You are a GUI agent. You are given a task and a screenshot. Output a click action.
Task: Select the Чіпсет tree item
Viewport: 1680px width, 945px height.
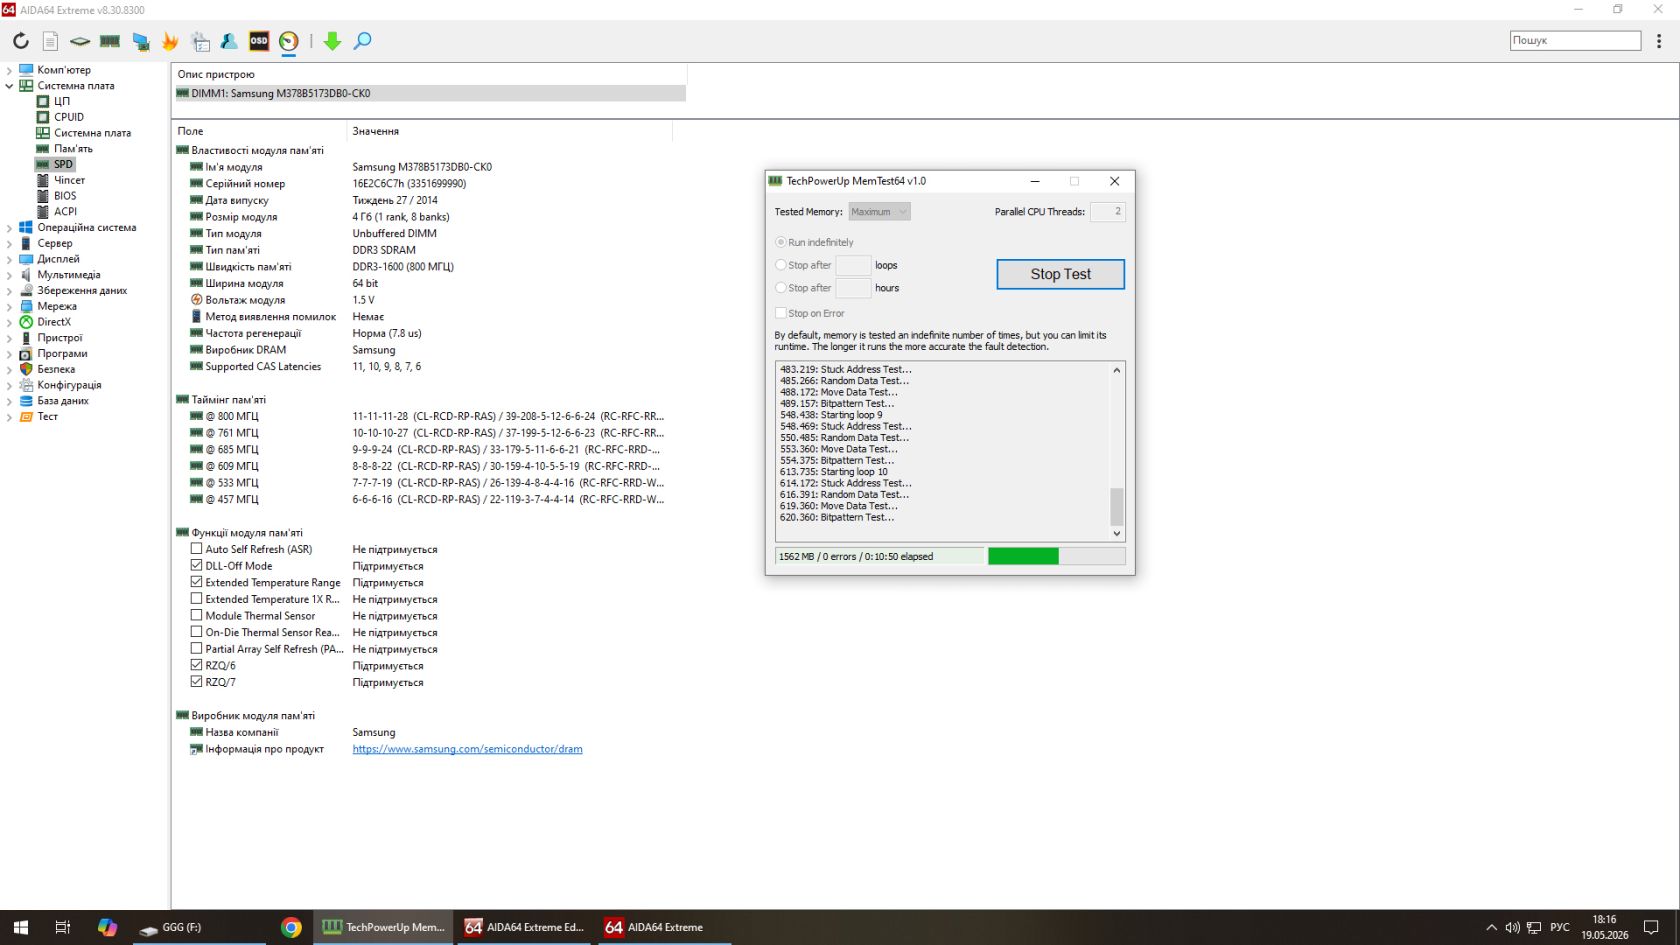pyautogui.click(x=69, y=180)
